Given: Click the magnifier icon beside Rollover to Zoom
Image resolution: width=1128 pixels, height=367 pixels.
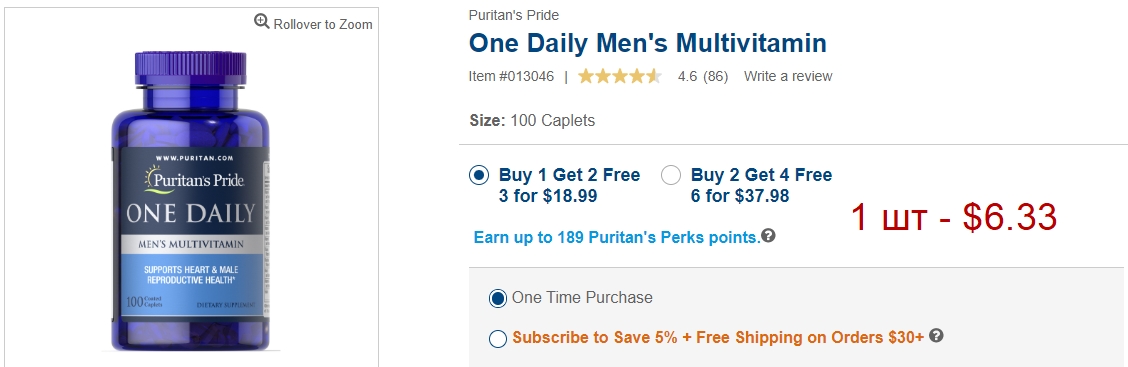Looking at the screenshot, I should [x=262, y=22].
